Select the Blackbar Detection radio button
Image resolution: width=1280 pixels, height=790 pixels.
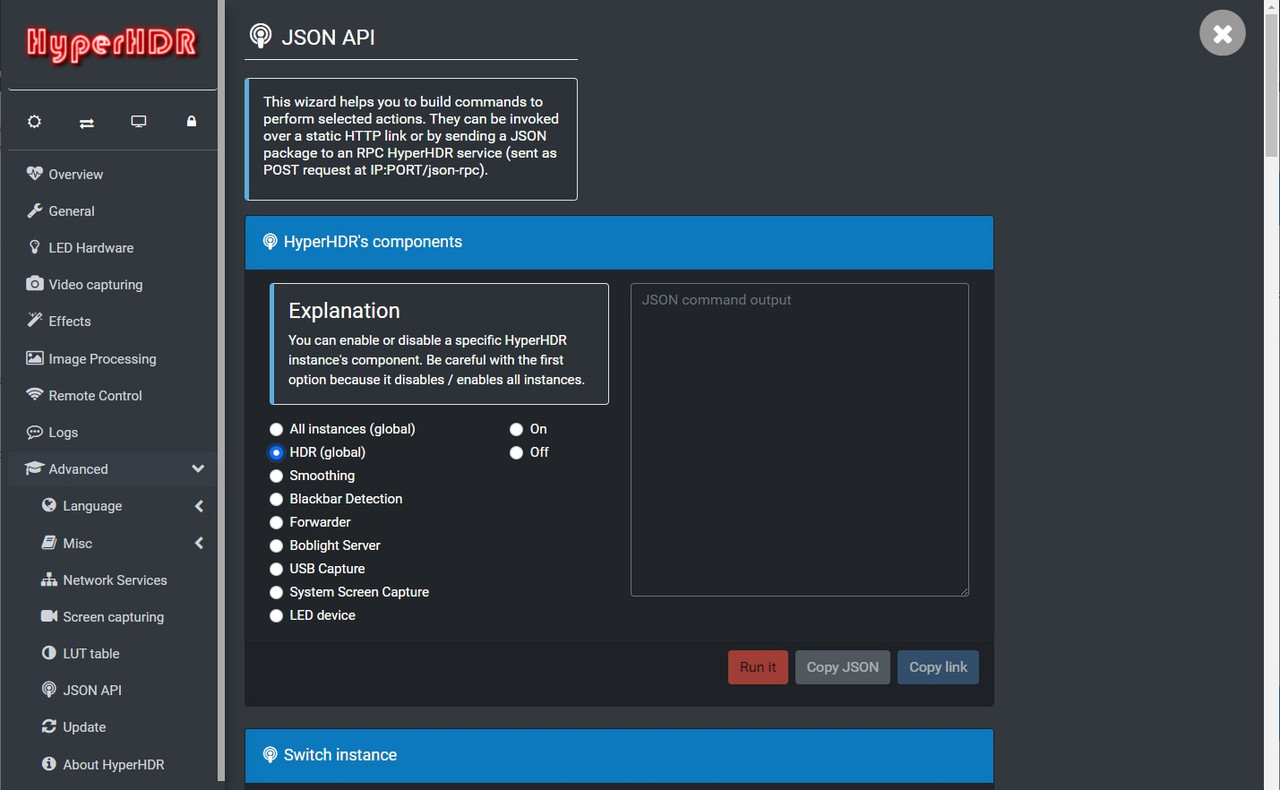276,499
